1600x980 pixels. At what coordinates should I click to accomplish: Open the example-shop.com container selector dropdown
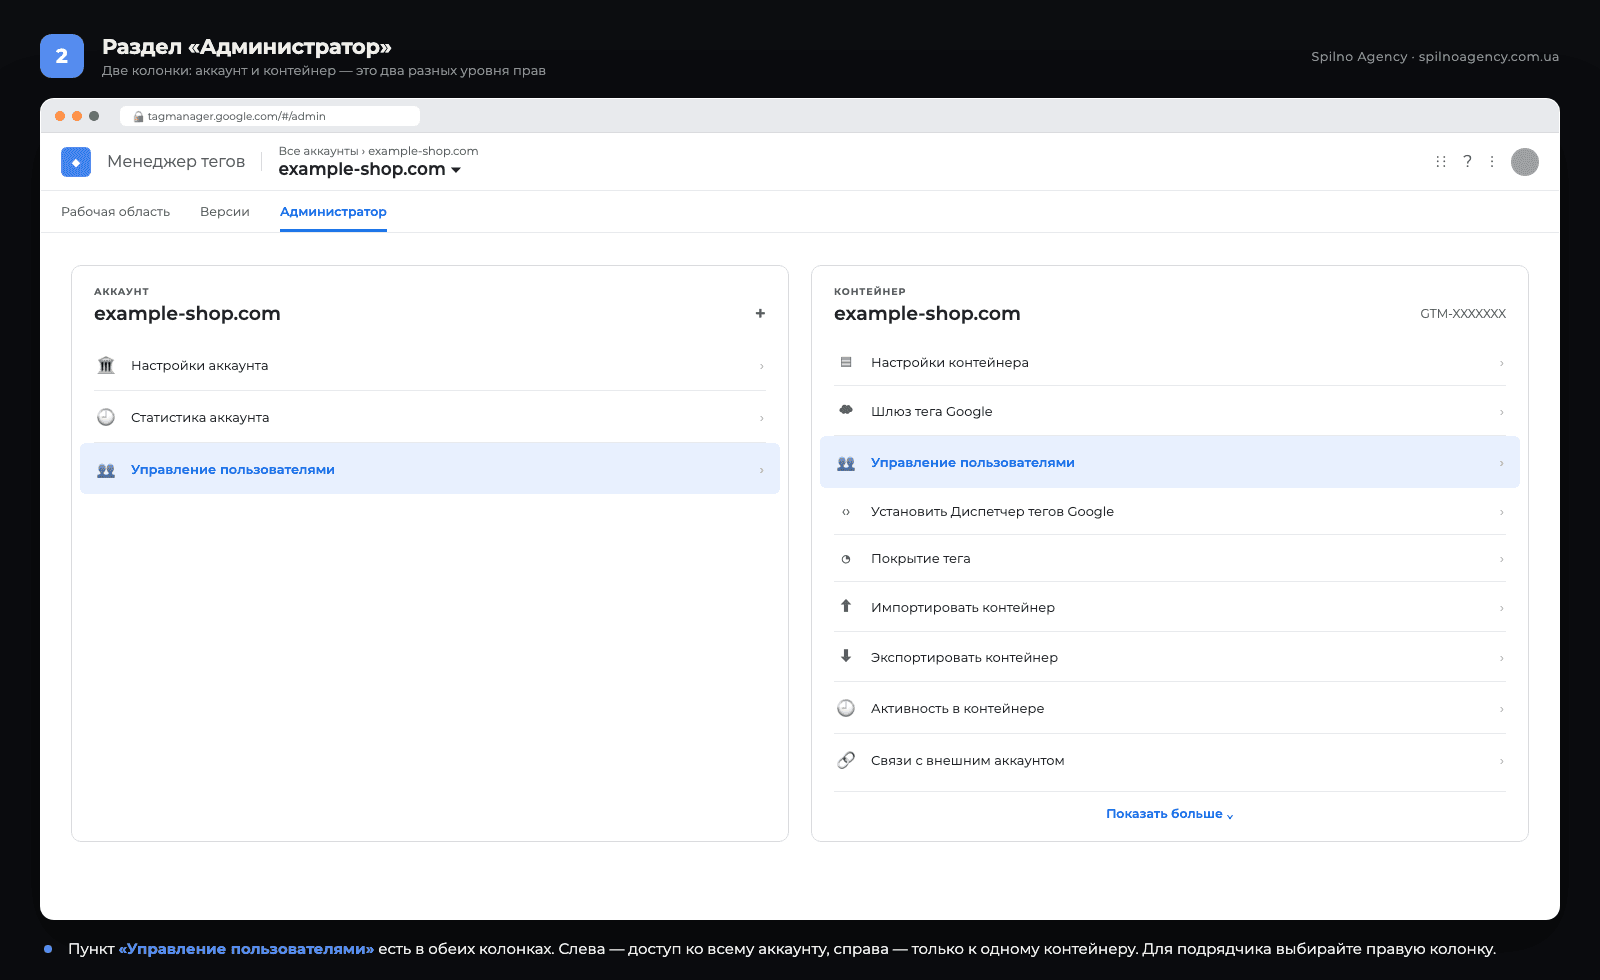[x=370, y=169]
